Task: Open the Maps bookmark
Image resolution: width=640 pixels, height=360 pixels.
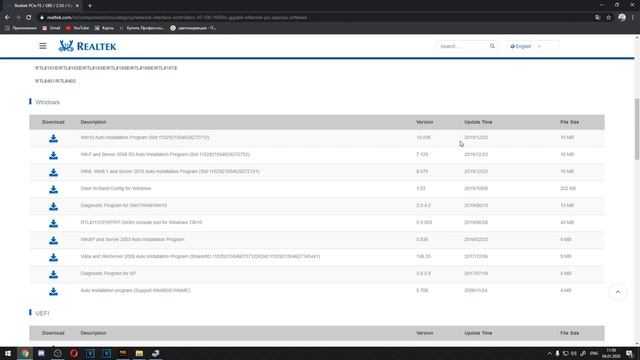Action: [x=104, y=28]
